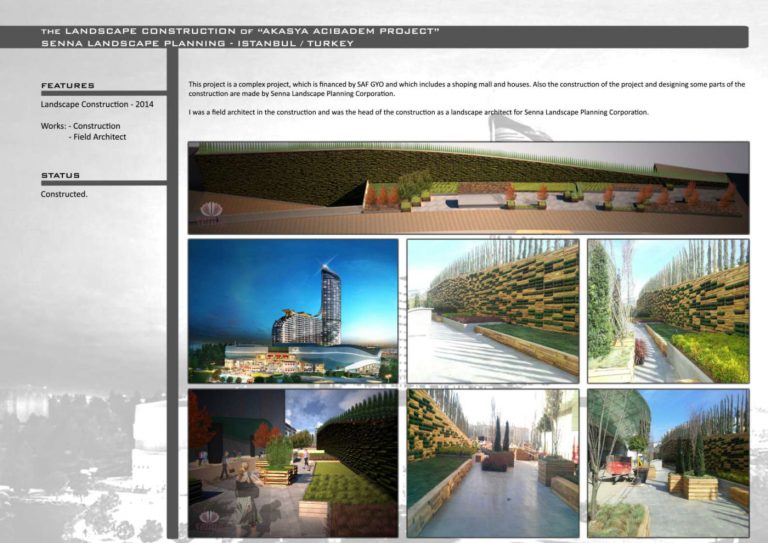Select the "- Field Architect" entry
This screenshot has width=768, height=543.
97,137
